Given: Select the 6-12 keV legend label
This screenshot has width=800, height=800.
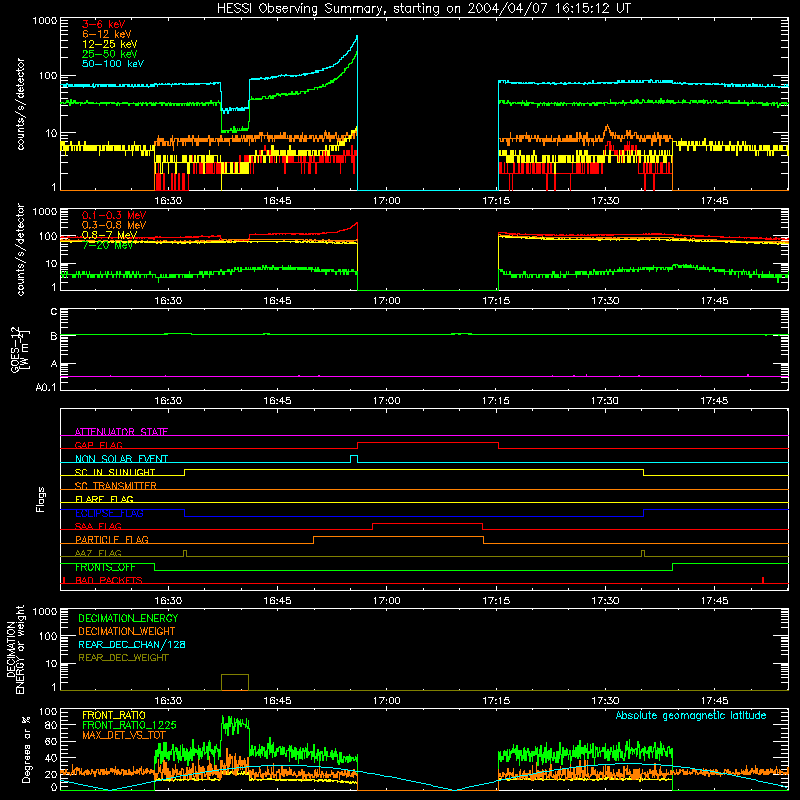Looking at the screenshot, I should click(x=107, y=34).
